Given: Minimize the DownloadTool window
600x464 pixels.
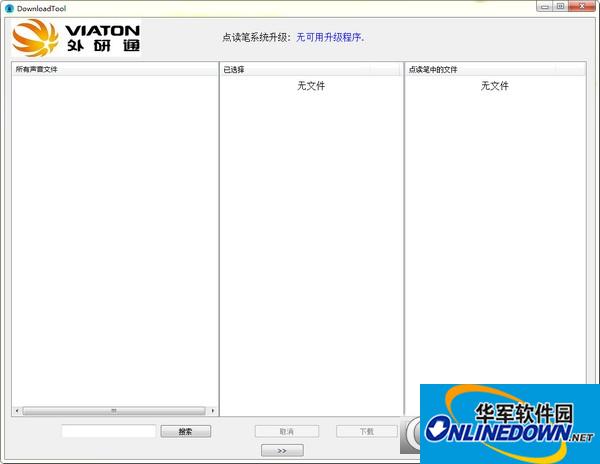Looking at the screenshot, I should 543,6.
